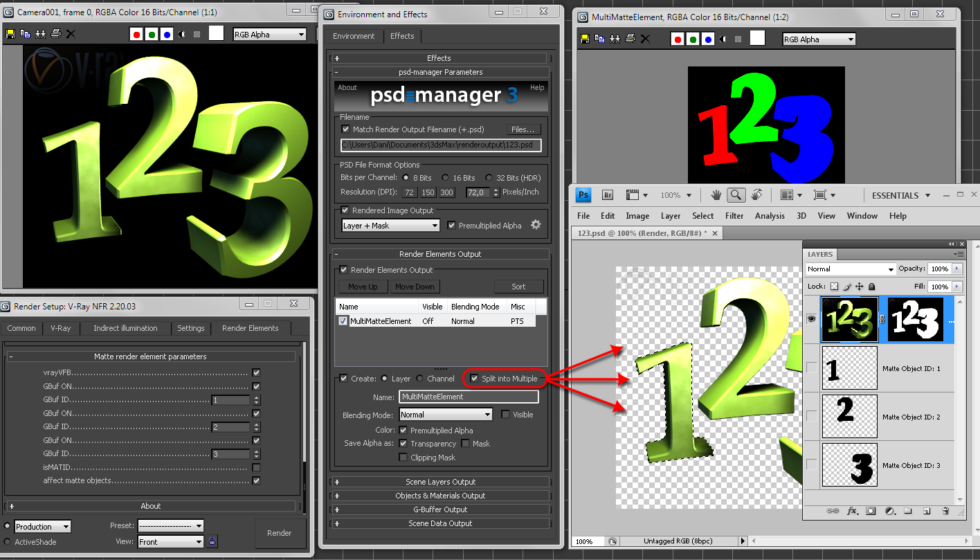Expand Scene Layers Output rollout
Viewport: 980px width, 560px height.
[x=439, y=482]
